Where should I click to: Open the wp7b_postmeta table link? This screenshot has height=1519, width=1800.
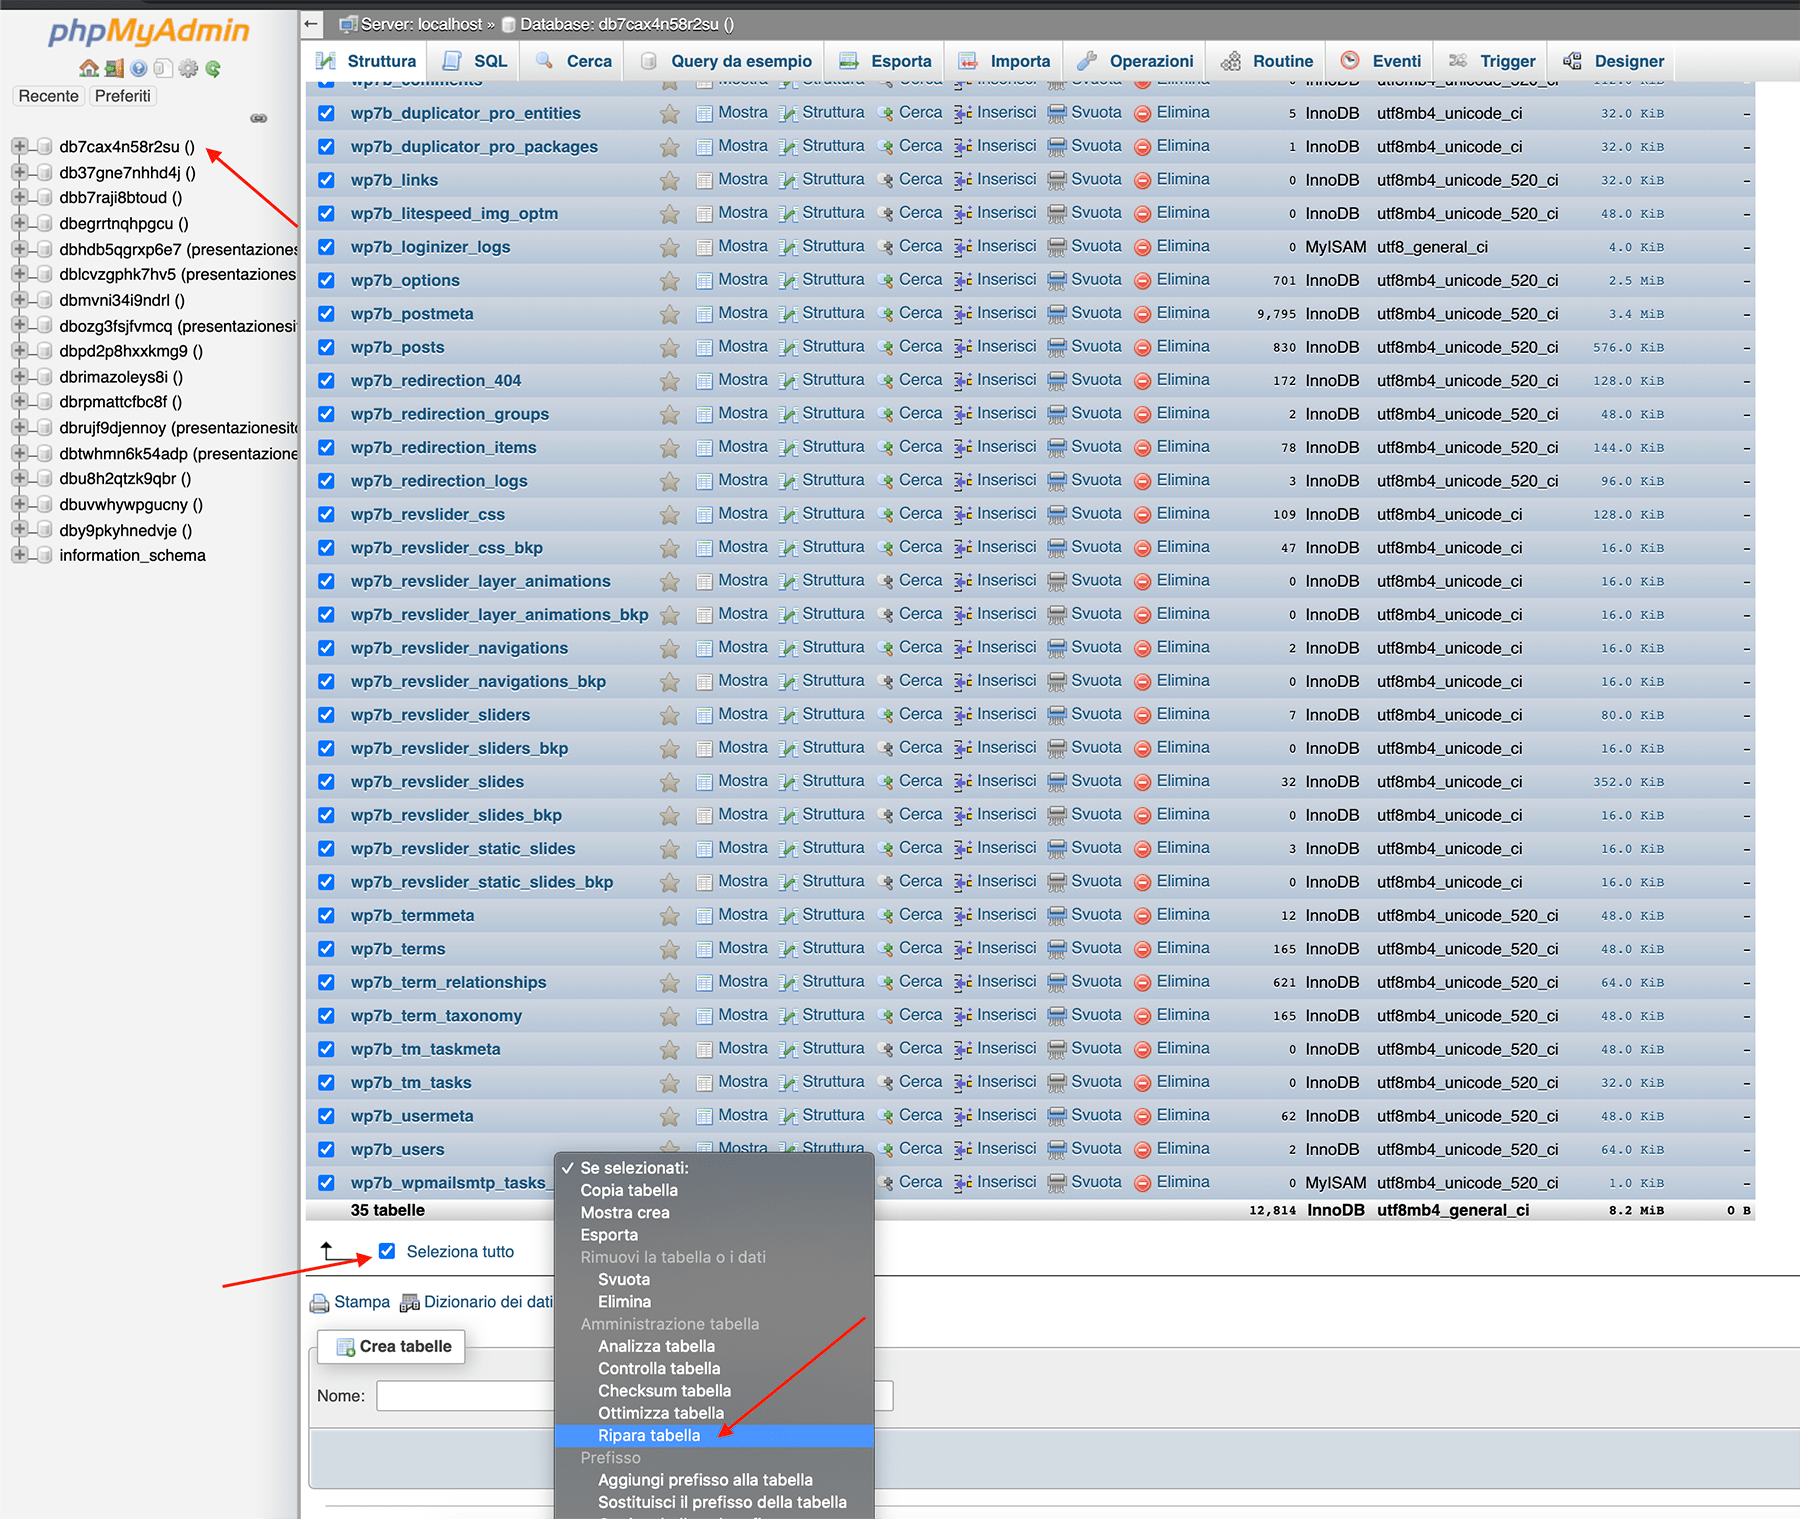pos(412,314)
